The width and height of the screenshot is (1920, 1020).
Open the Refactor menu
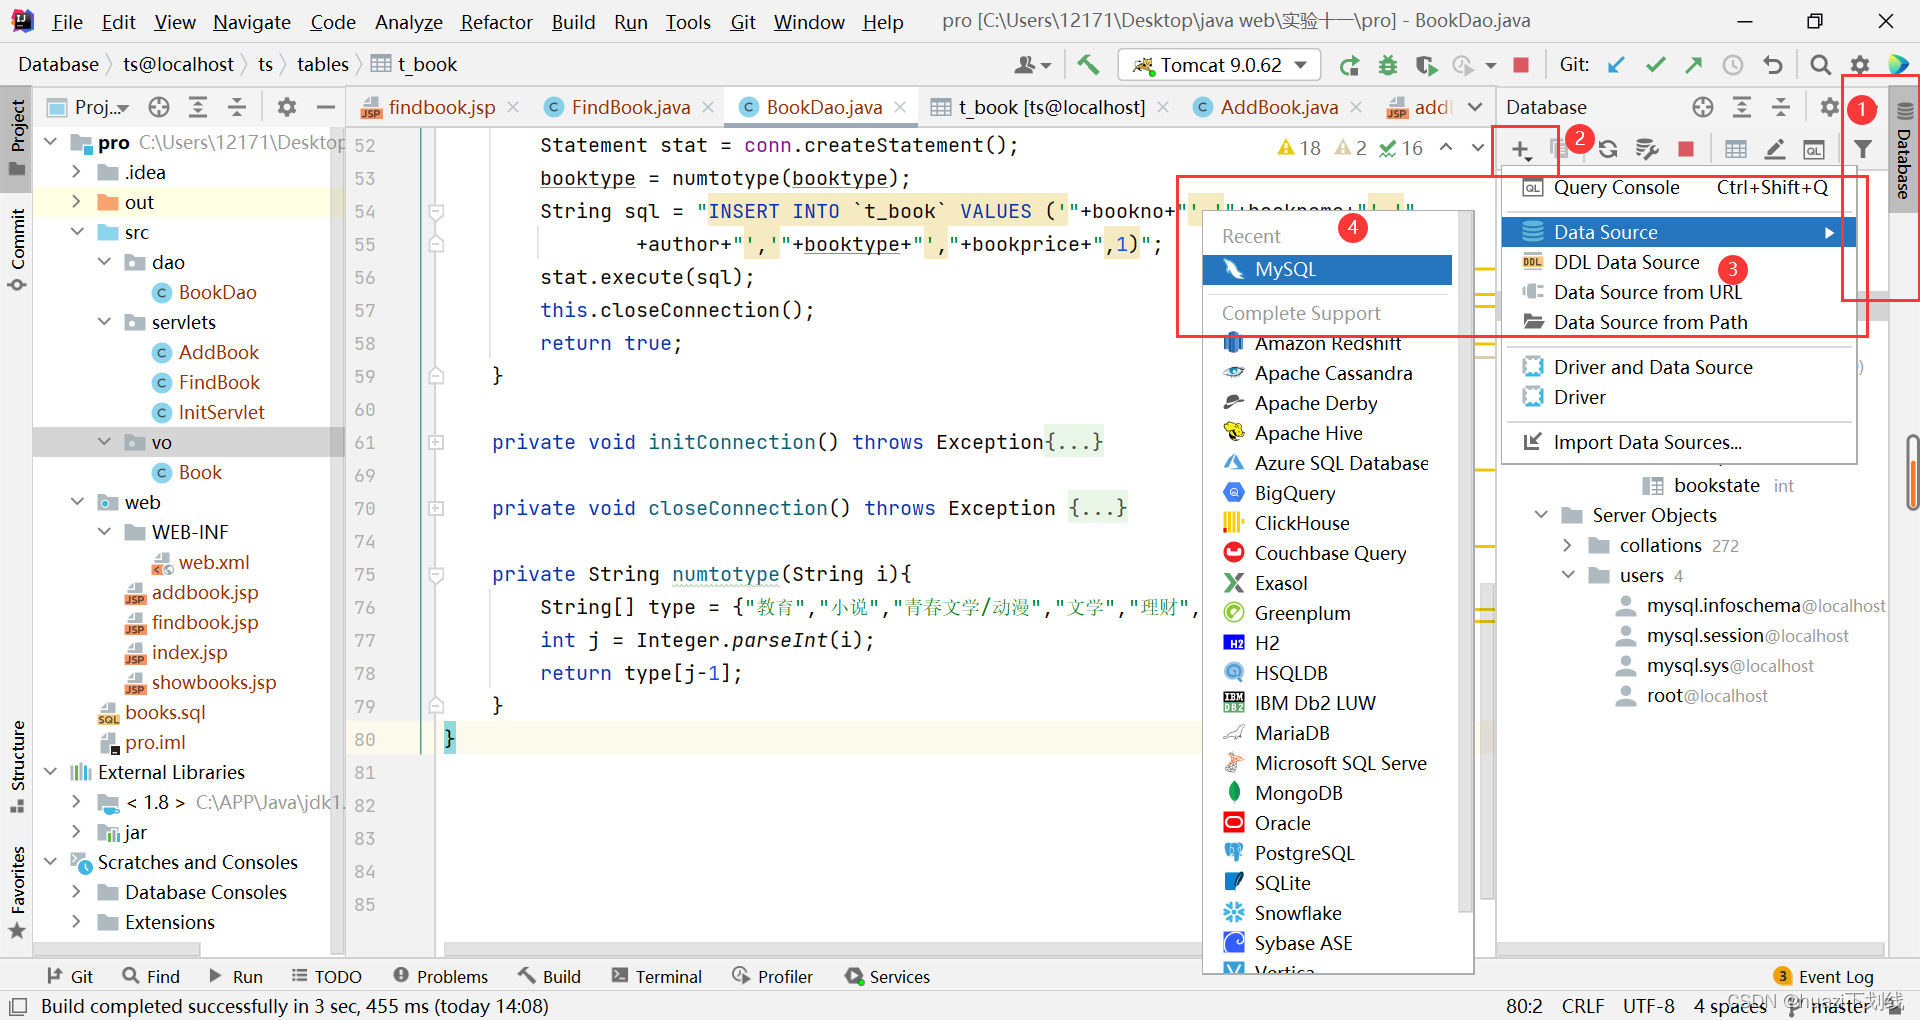[x=496, y=22]
